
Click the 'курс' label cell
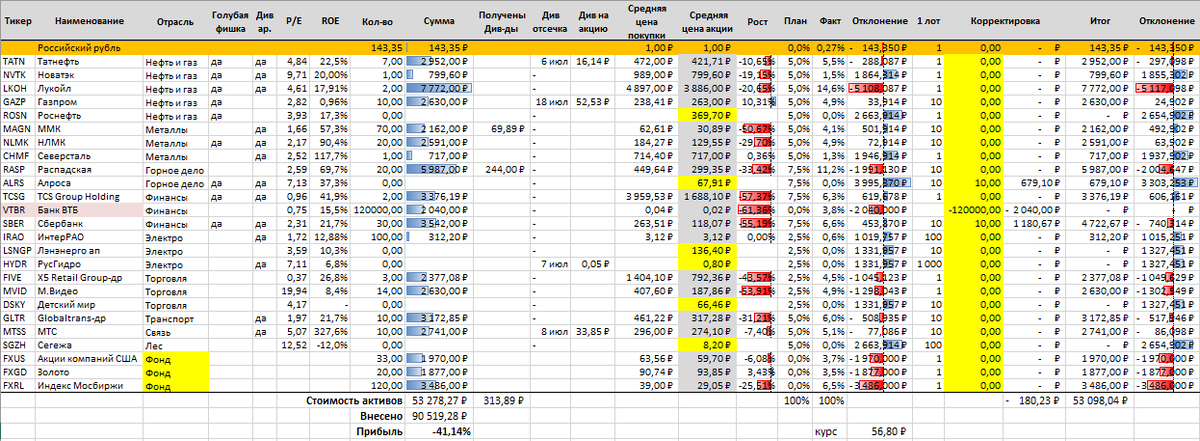pyautogui.click(x=829, y=431)
